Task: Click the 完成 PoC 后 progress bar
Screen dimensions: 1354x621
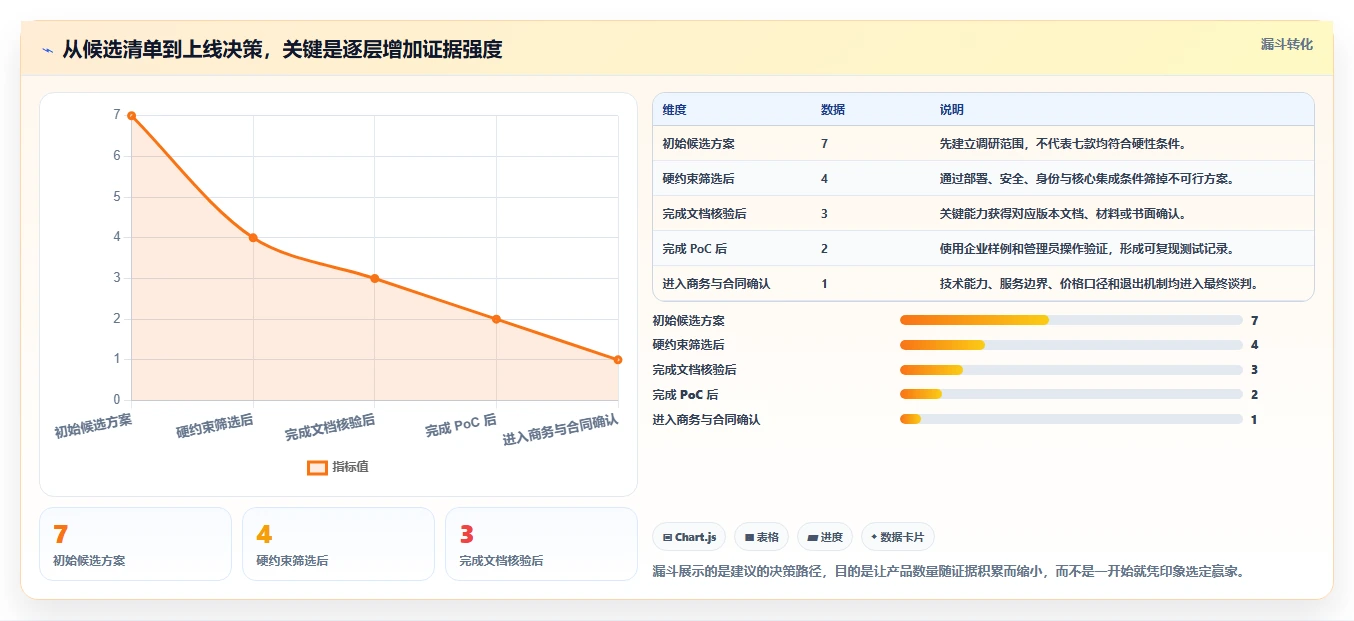Action: (x=1071, y=395)
